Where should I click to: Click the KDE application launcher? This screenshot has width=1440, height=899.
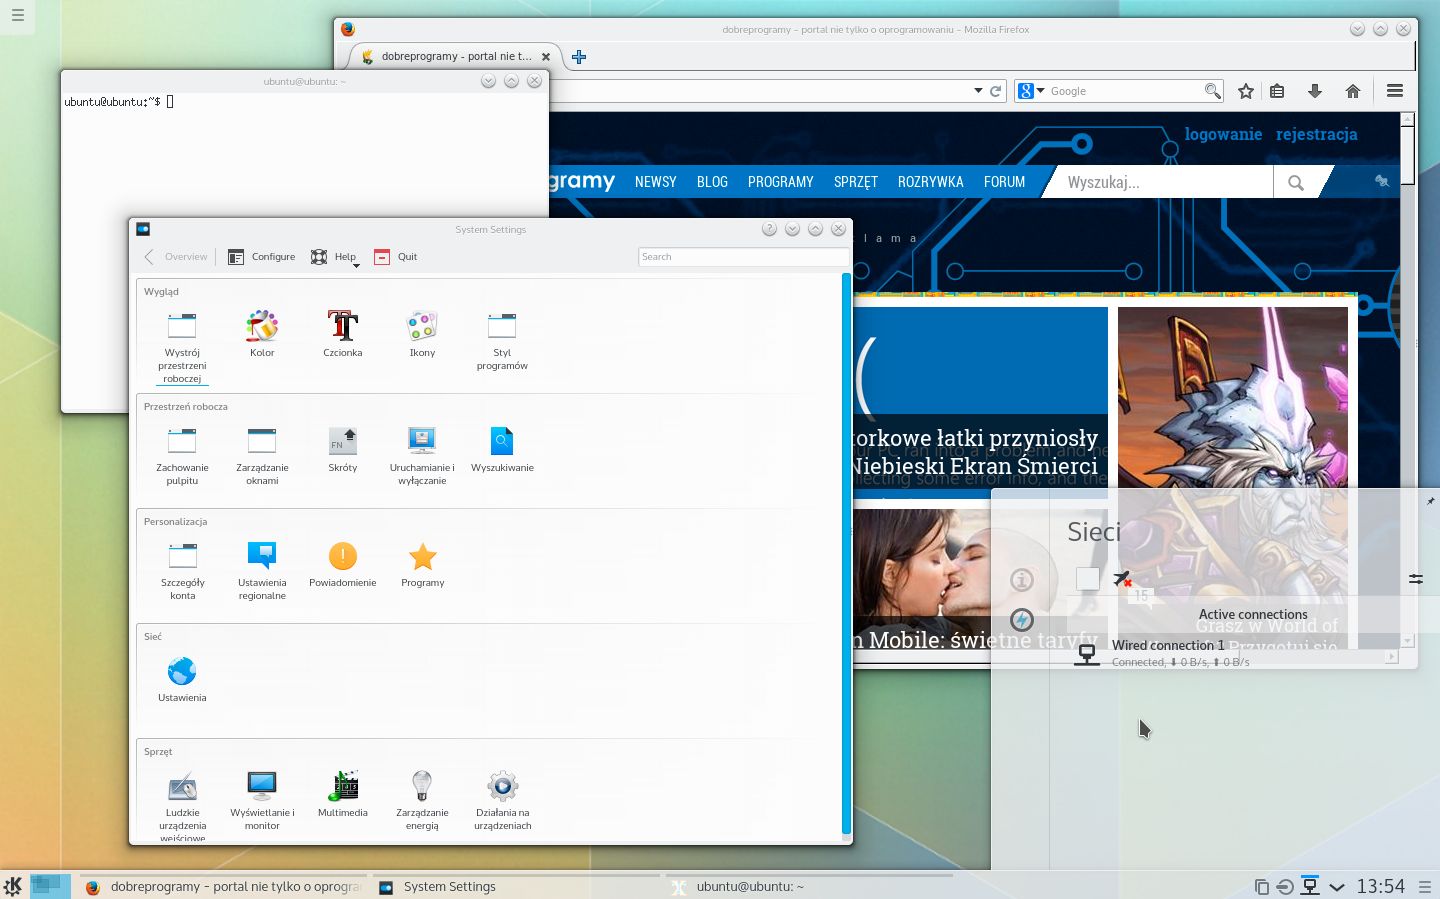pyautogui.click(x=13, y=886)
